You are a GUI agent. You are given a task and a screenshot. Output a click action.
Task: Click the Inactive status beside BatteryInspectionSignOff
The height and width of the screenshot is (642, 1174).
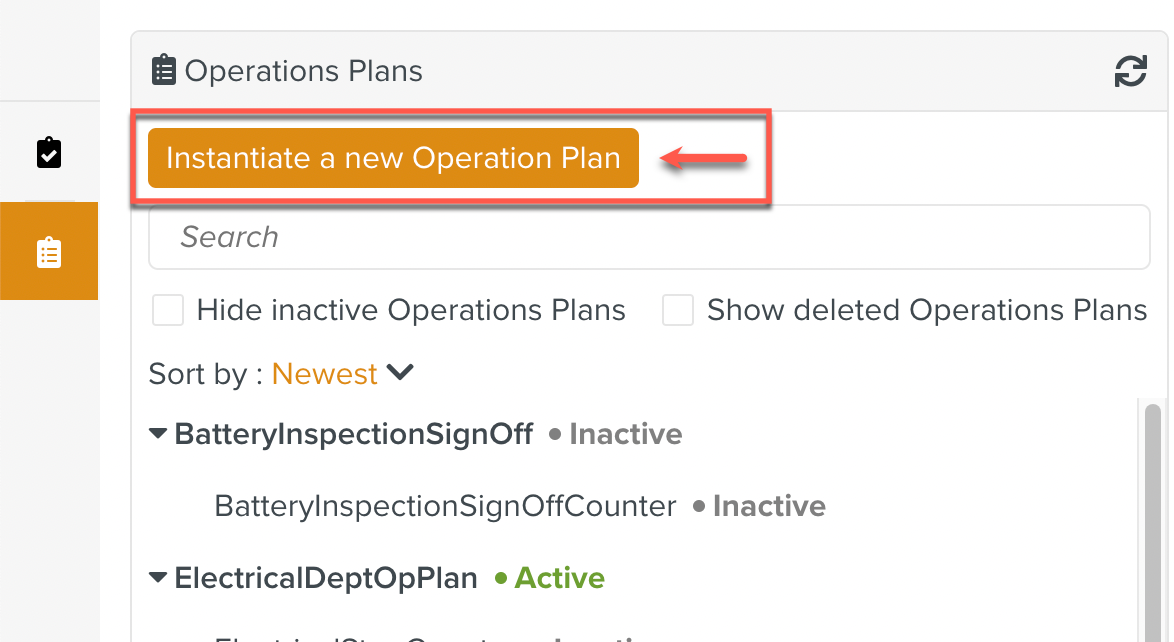tap(625, 434)
